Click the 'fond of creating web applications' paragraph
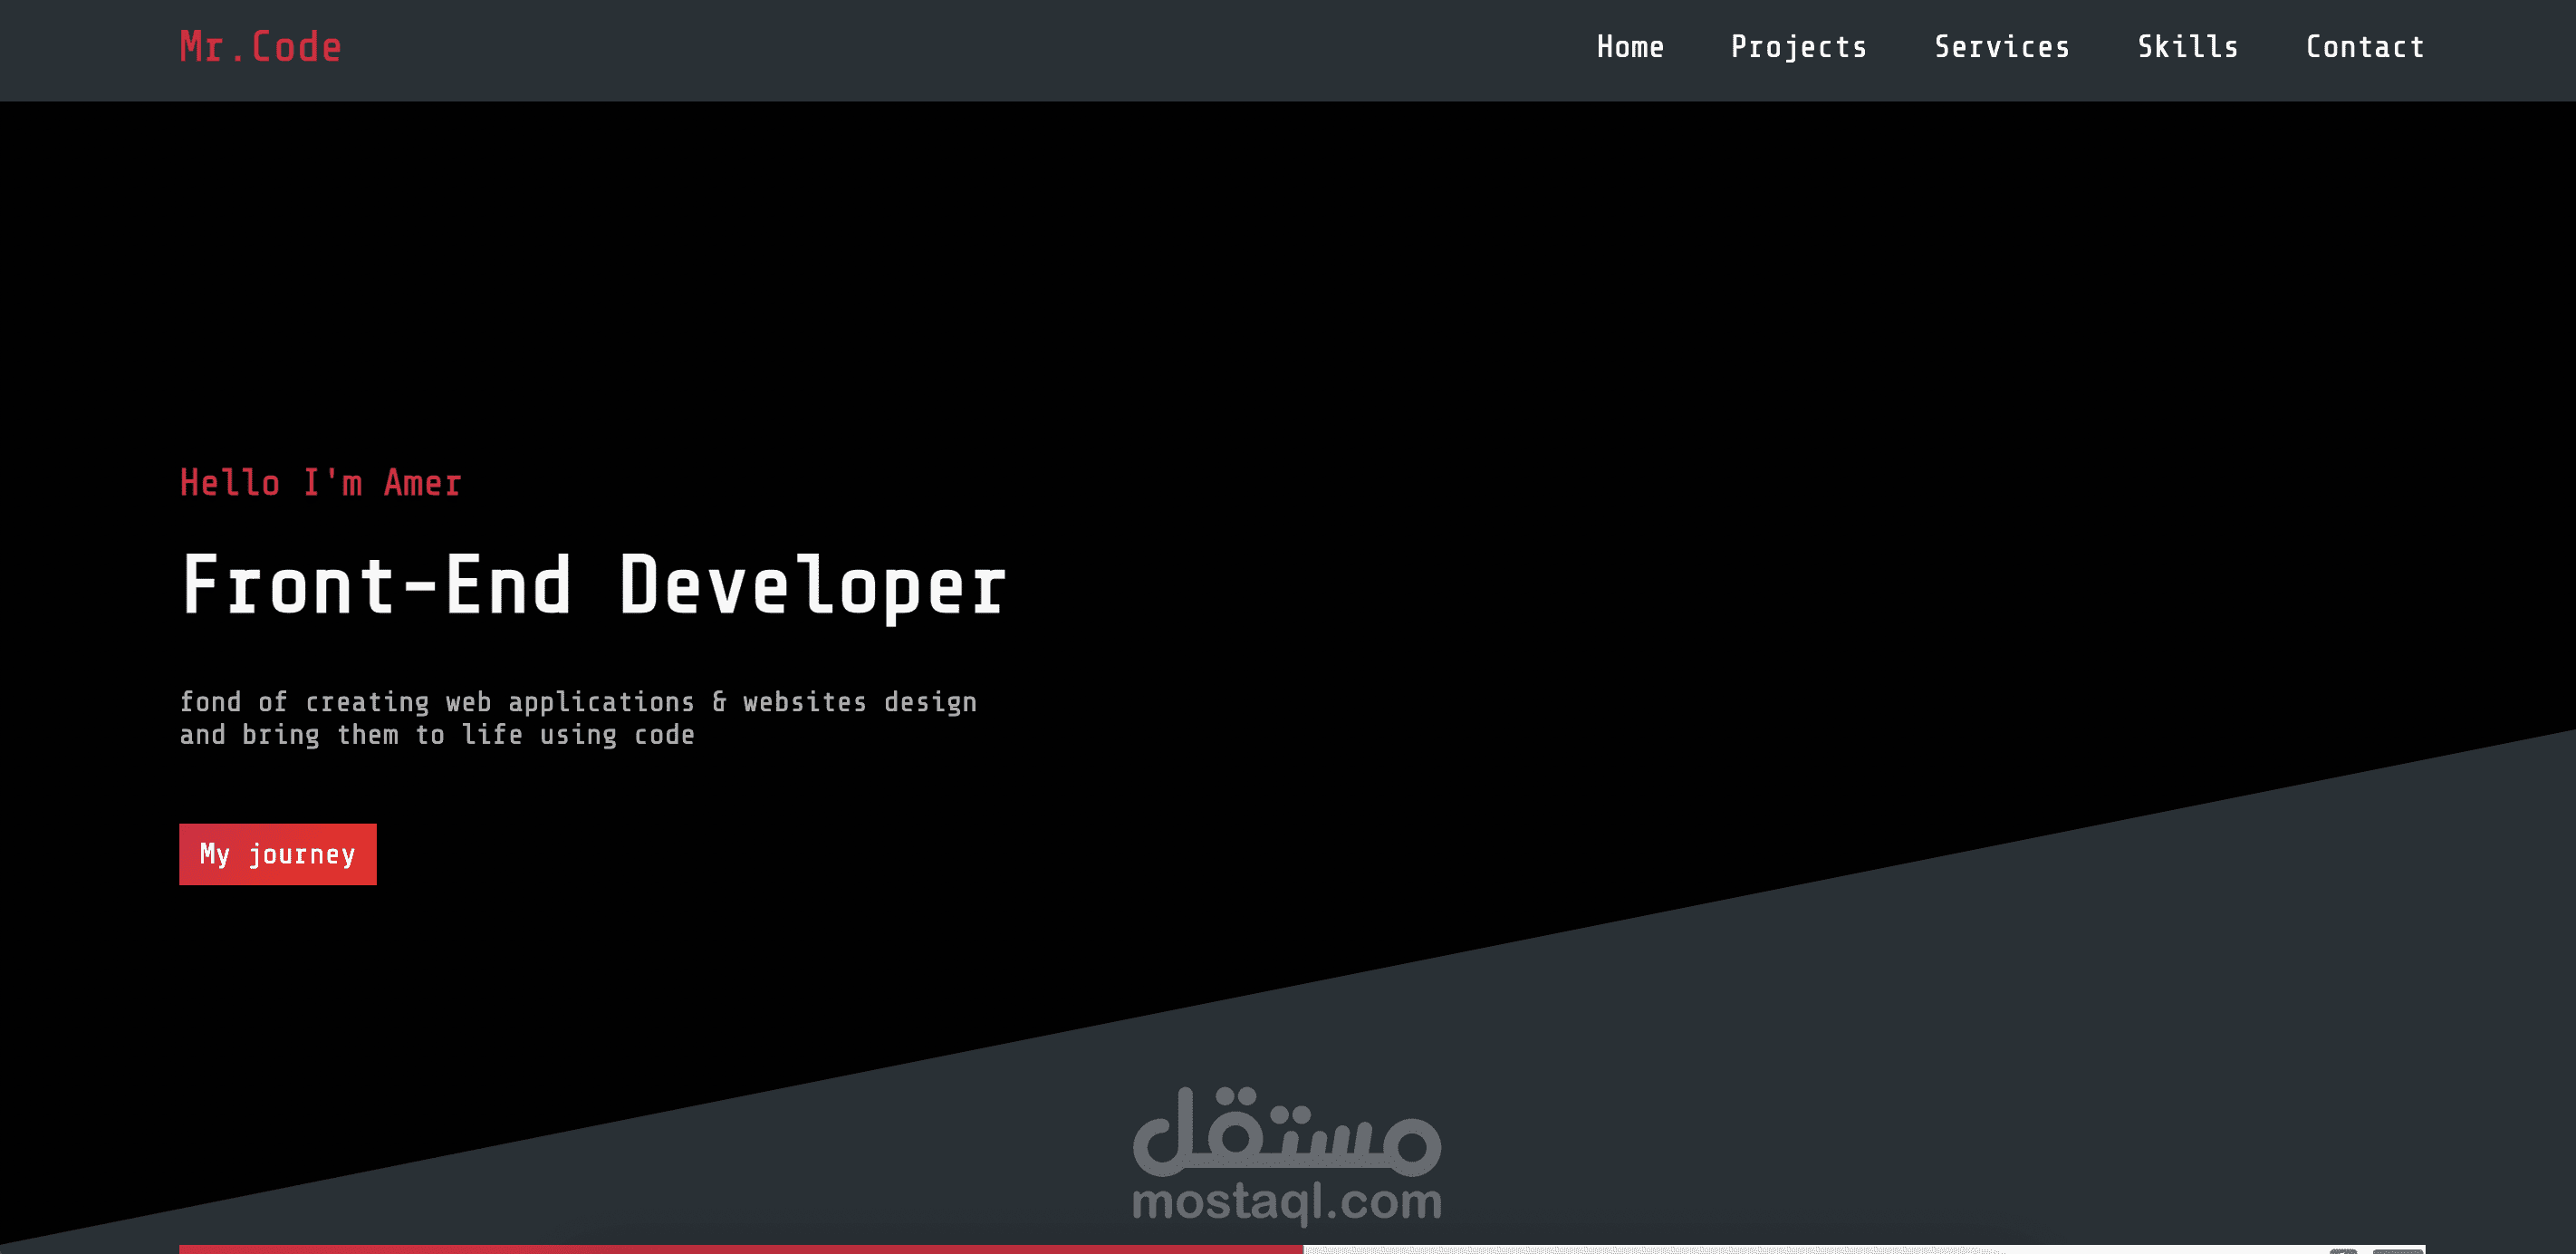Screen dimensions: 2576x1254 (x=578, y=718)
